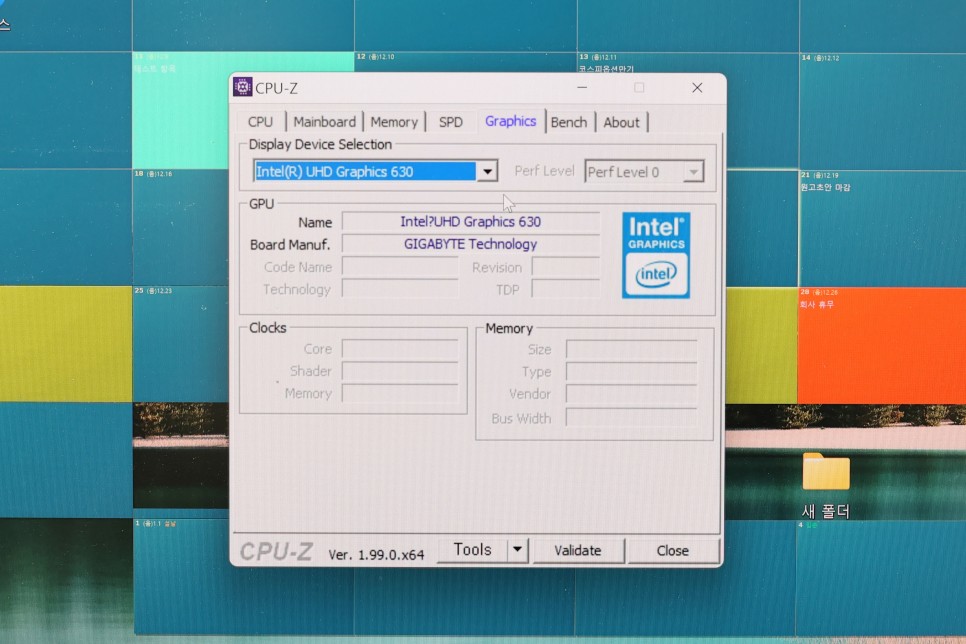Open the About tab
Viewport: 966px width, 644px height.
tap(622, 122)
